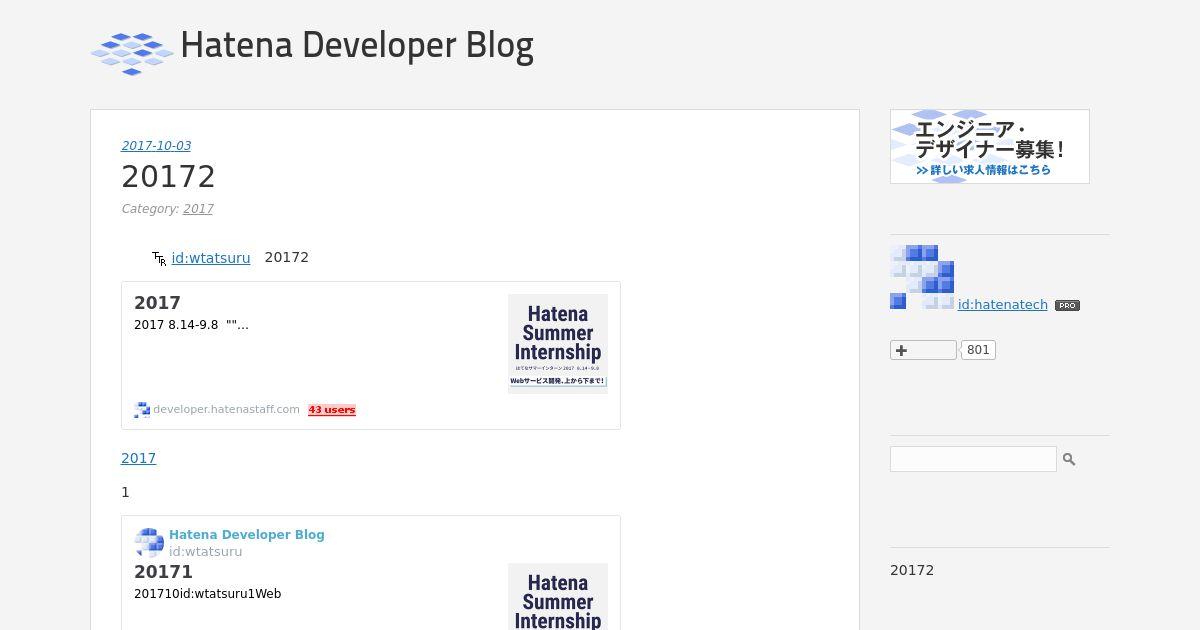This screenshot has height=630, width=1200.
Task: Click the 43 users bookmark badge
Action: pos(332,410)
